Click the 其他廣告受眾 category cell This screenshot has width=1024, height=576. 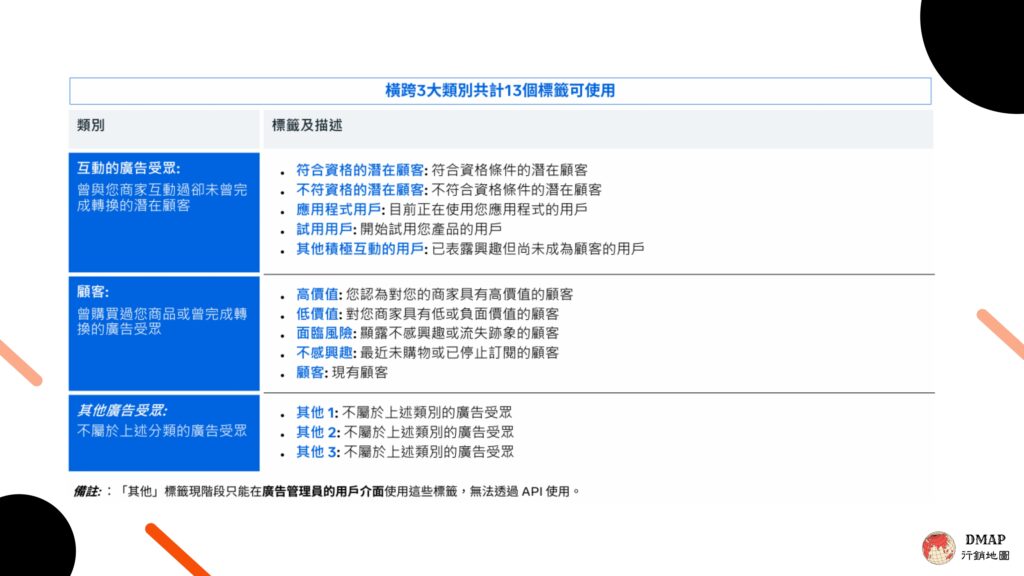click(x=164, y=432)
